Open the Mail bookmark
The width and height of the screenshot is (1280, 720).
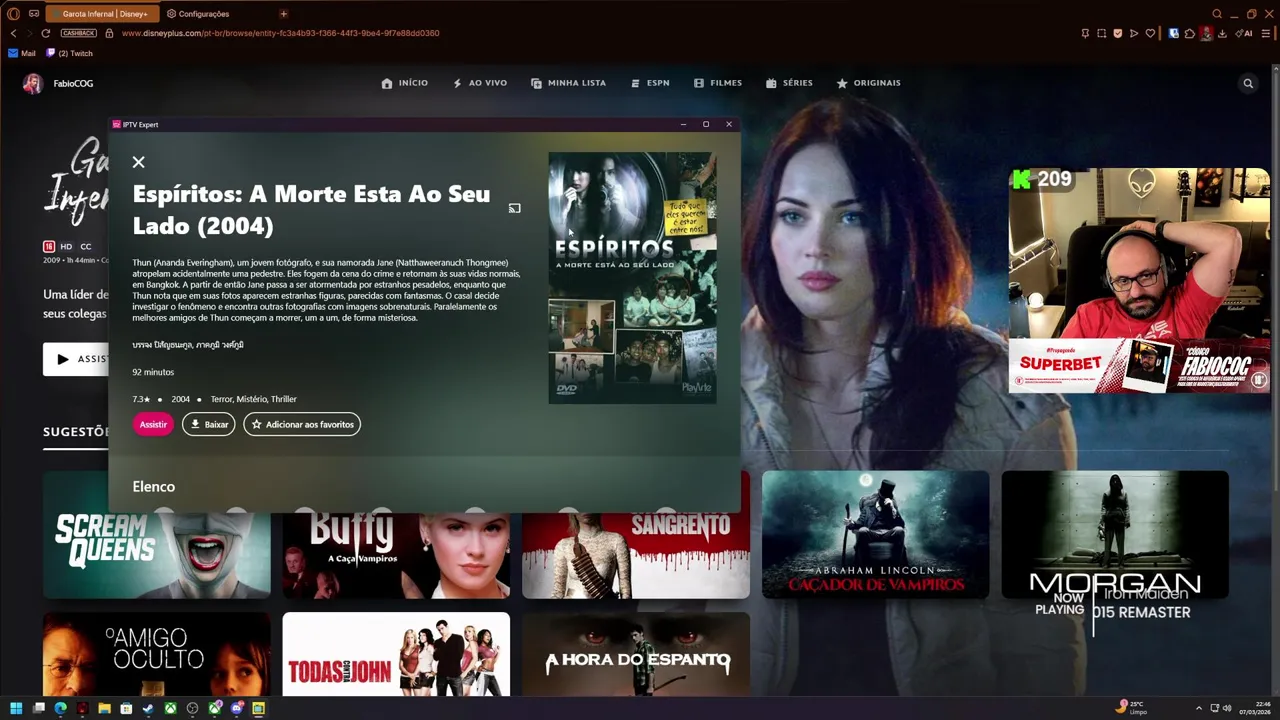tap(22, 53)
